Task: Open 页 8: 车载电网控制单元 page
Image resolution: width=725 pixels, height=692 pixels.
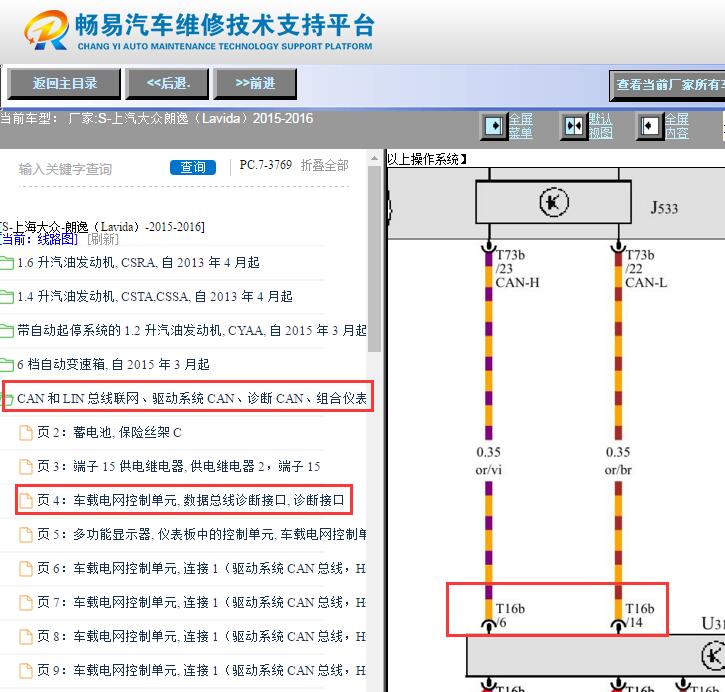Action: (202, 637)
